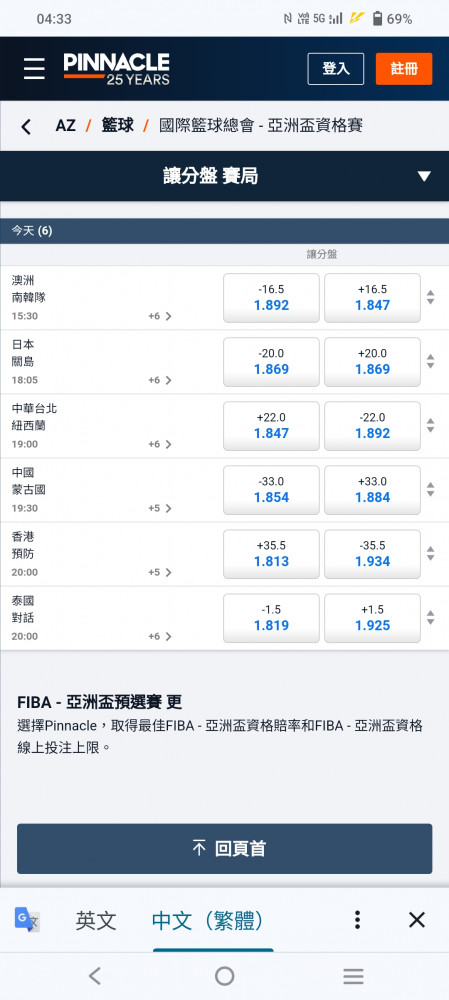Click the orange 註冊 register button
Viewport: 449px width, 1000px height.
(x=404, y=69)
